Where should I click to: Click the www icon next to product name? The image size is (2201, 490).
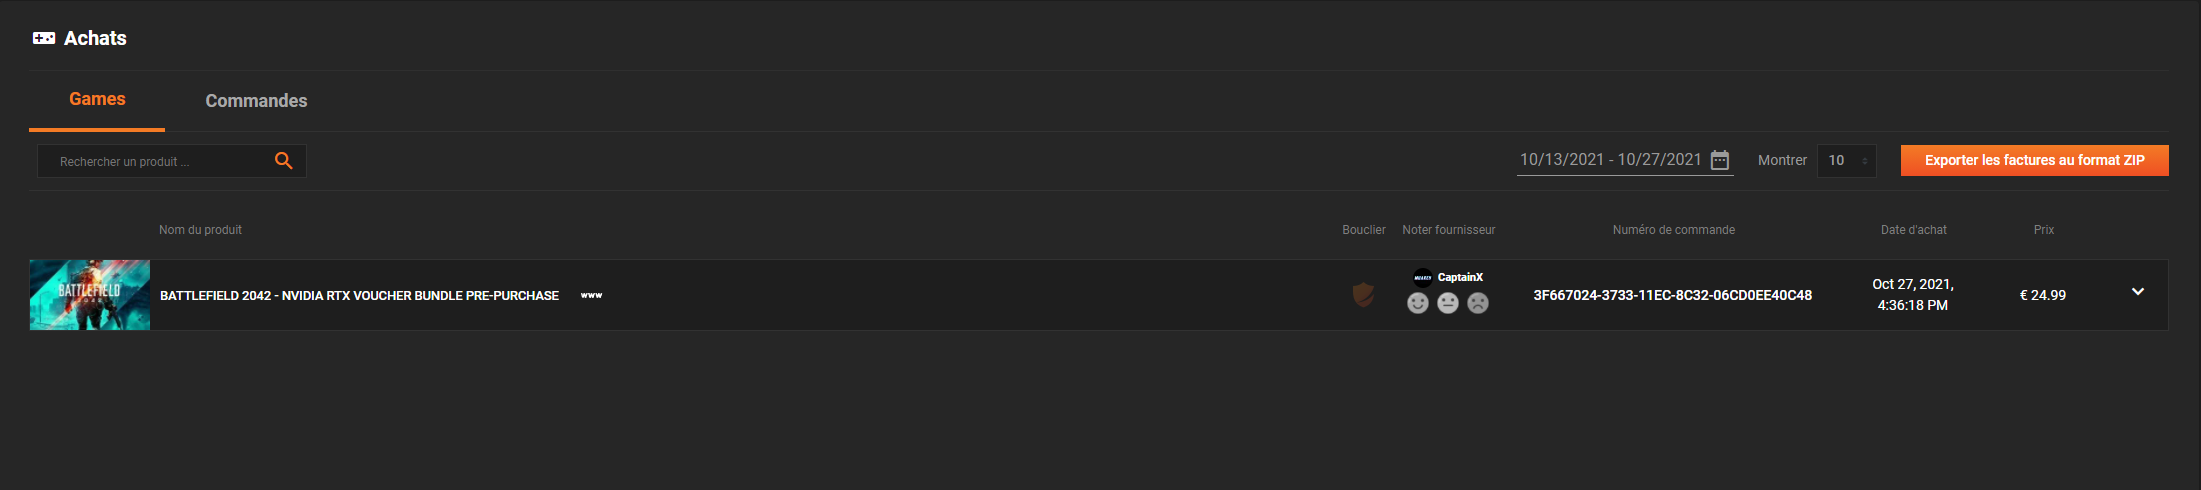pos(592,295)
